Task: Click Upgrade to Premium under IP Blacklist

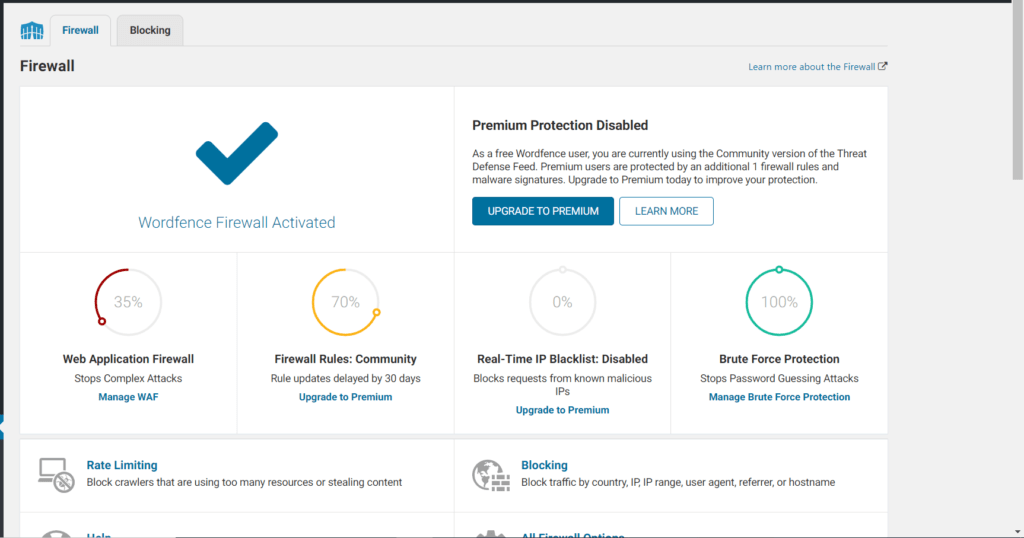Action: pos(562,410)
